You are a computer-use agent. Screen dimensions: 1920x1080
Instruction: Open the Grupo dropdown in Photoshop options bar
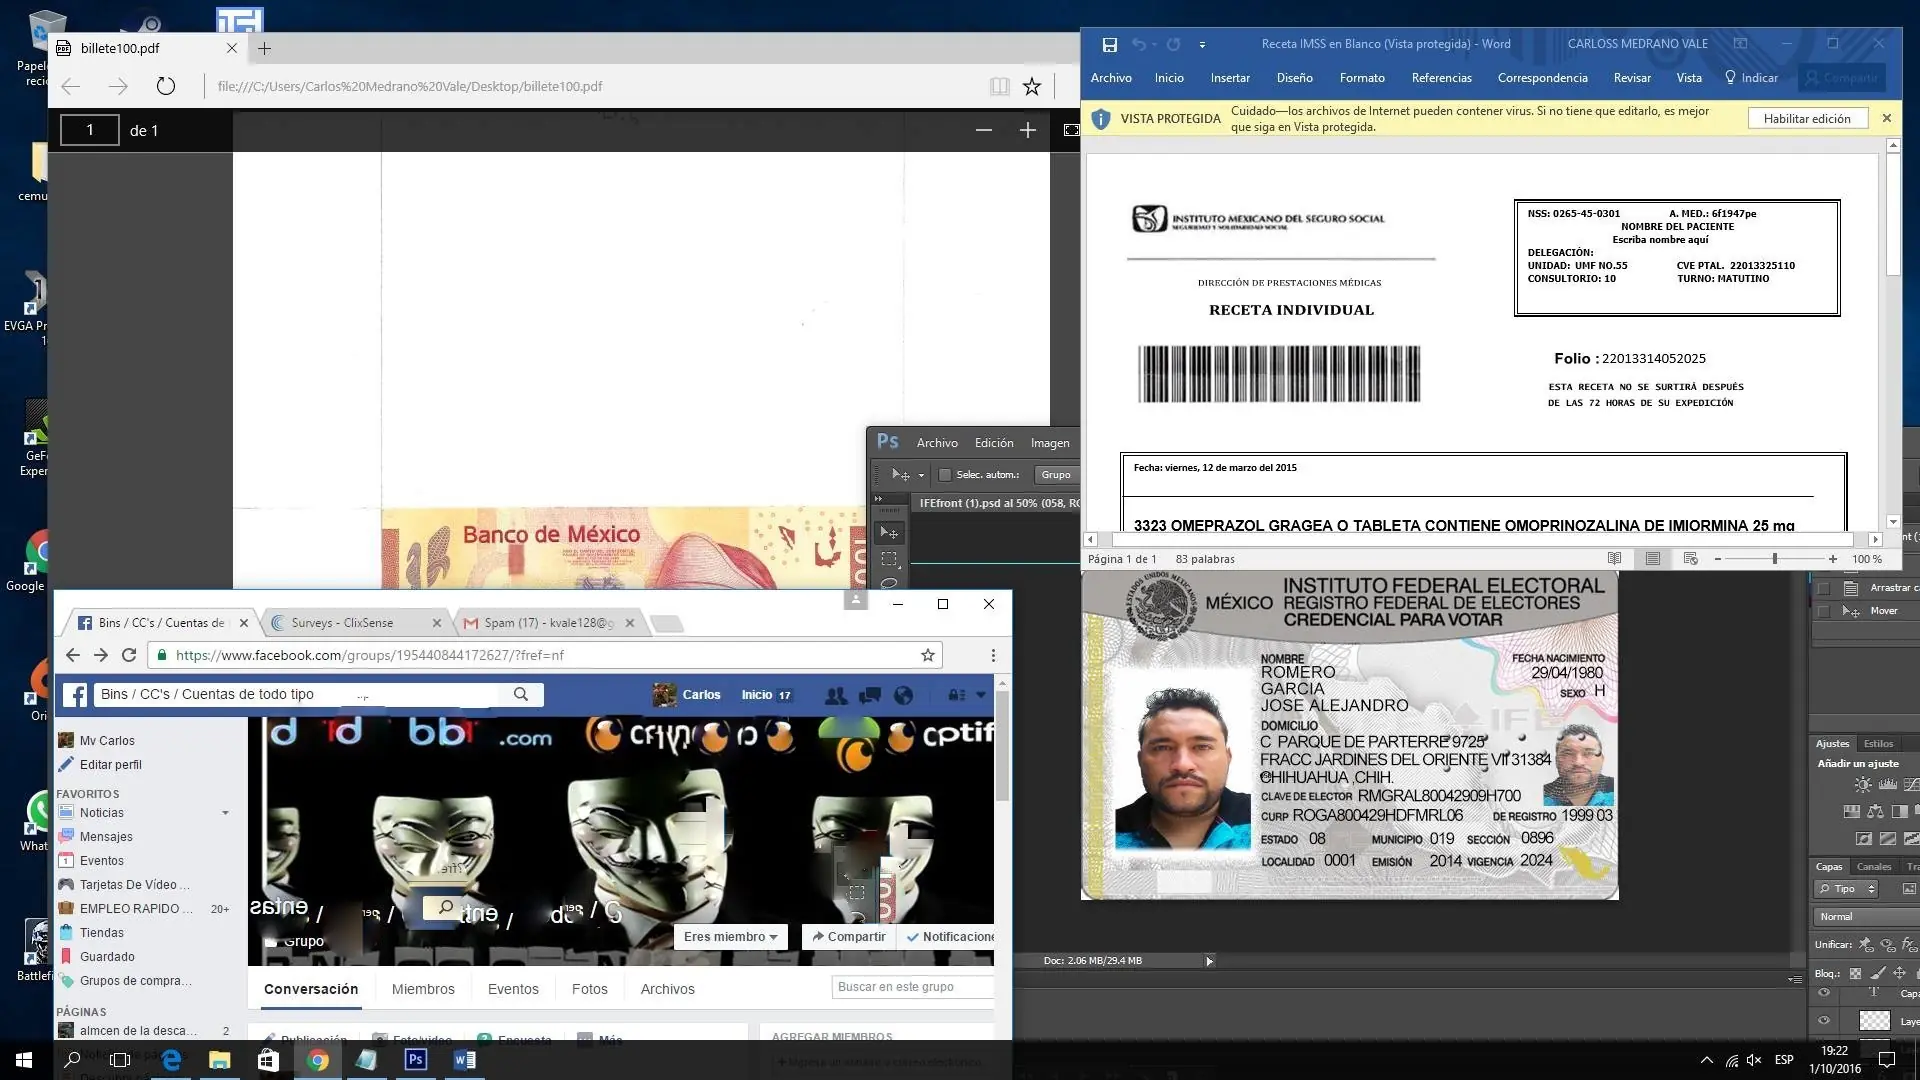pos(1057,475)
